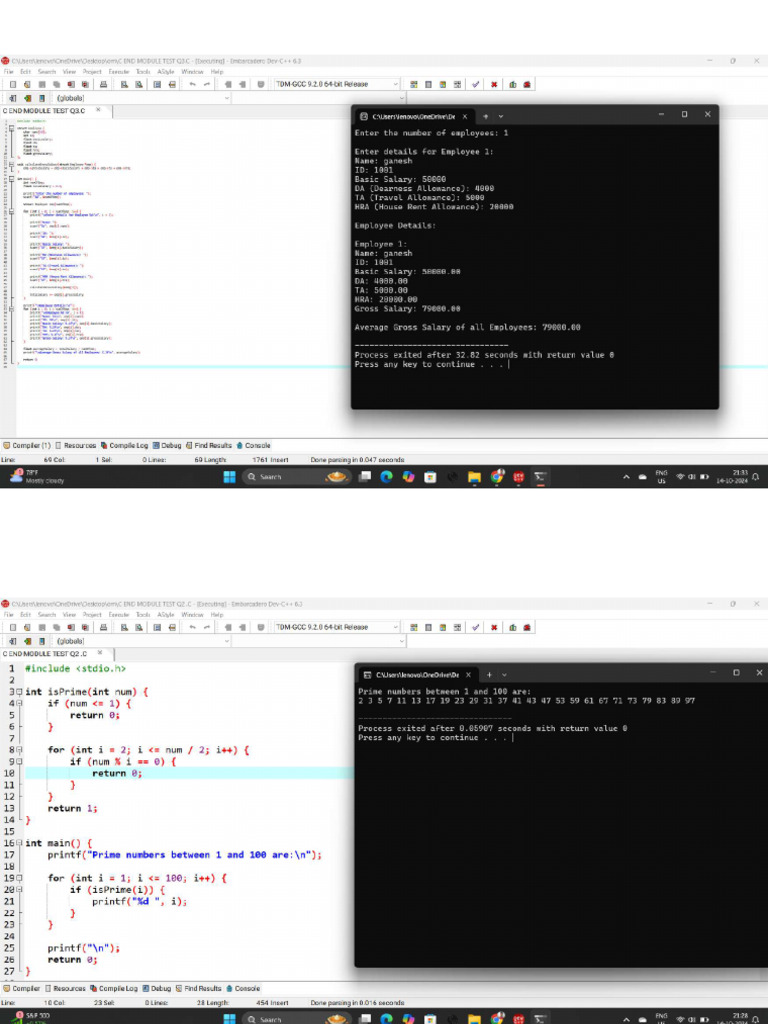Close the Q2.C editor file tab
Viewport: 768px width, 1024px height.
coord(100,653)
